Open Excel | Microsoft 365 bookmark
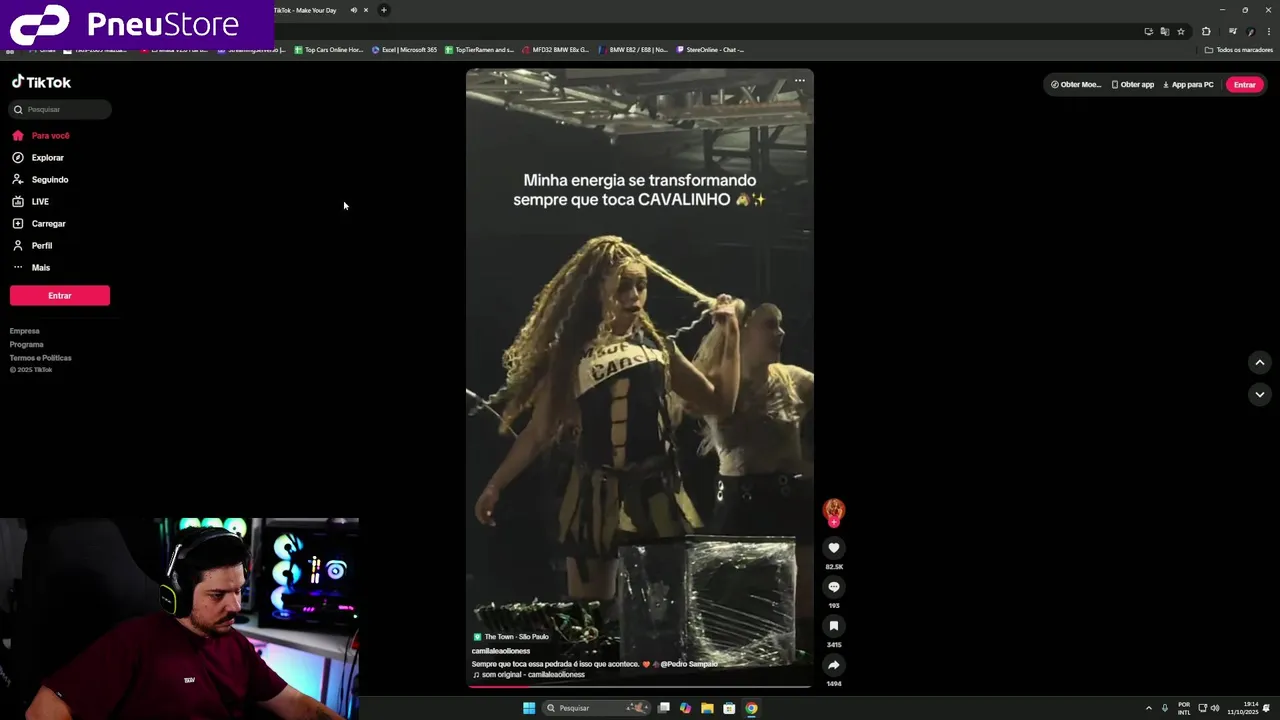Screen dimensions: 1280x720 (x=405, y=50)
